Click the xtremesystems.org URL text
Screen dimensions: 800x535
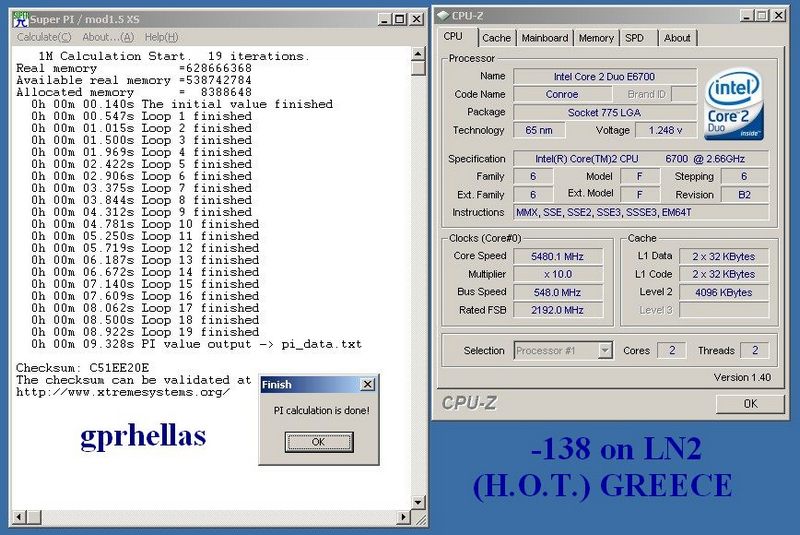[x=123, y=392]
